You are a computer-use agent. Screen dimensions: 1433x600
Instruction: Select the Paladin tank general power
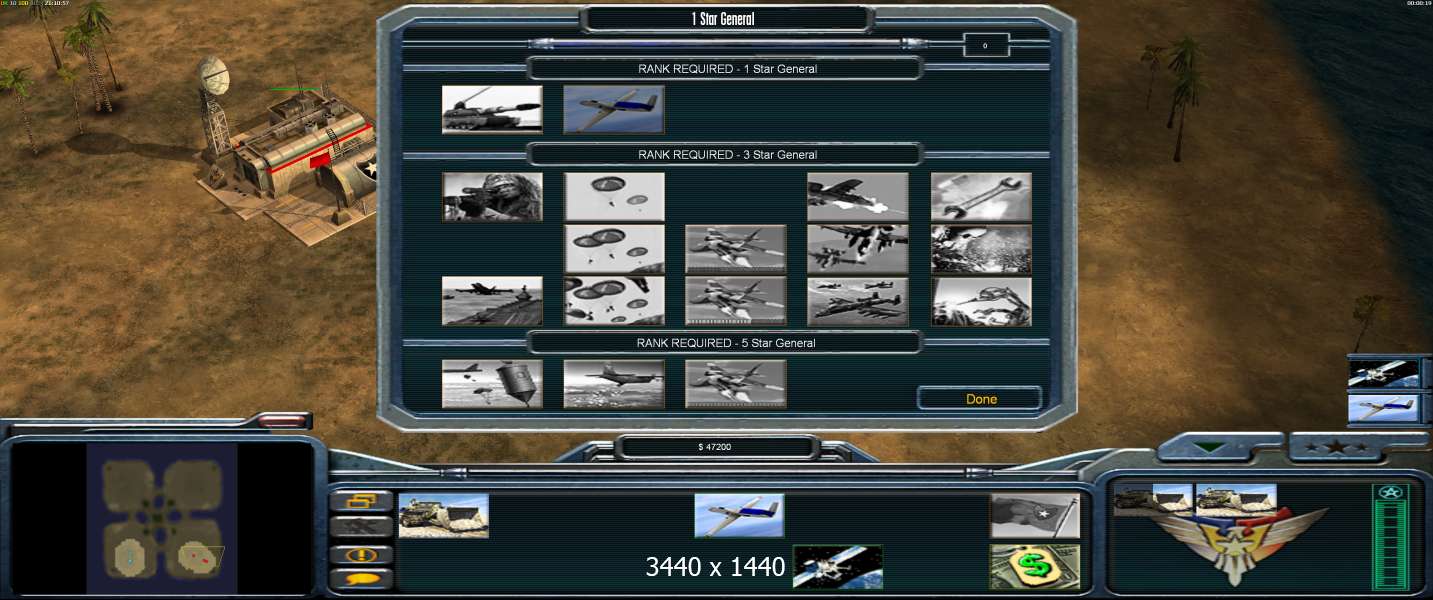[492, 109]
